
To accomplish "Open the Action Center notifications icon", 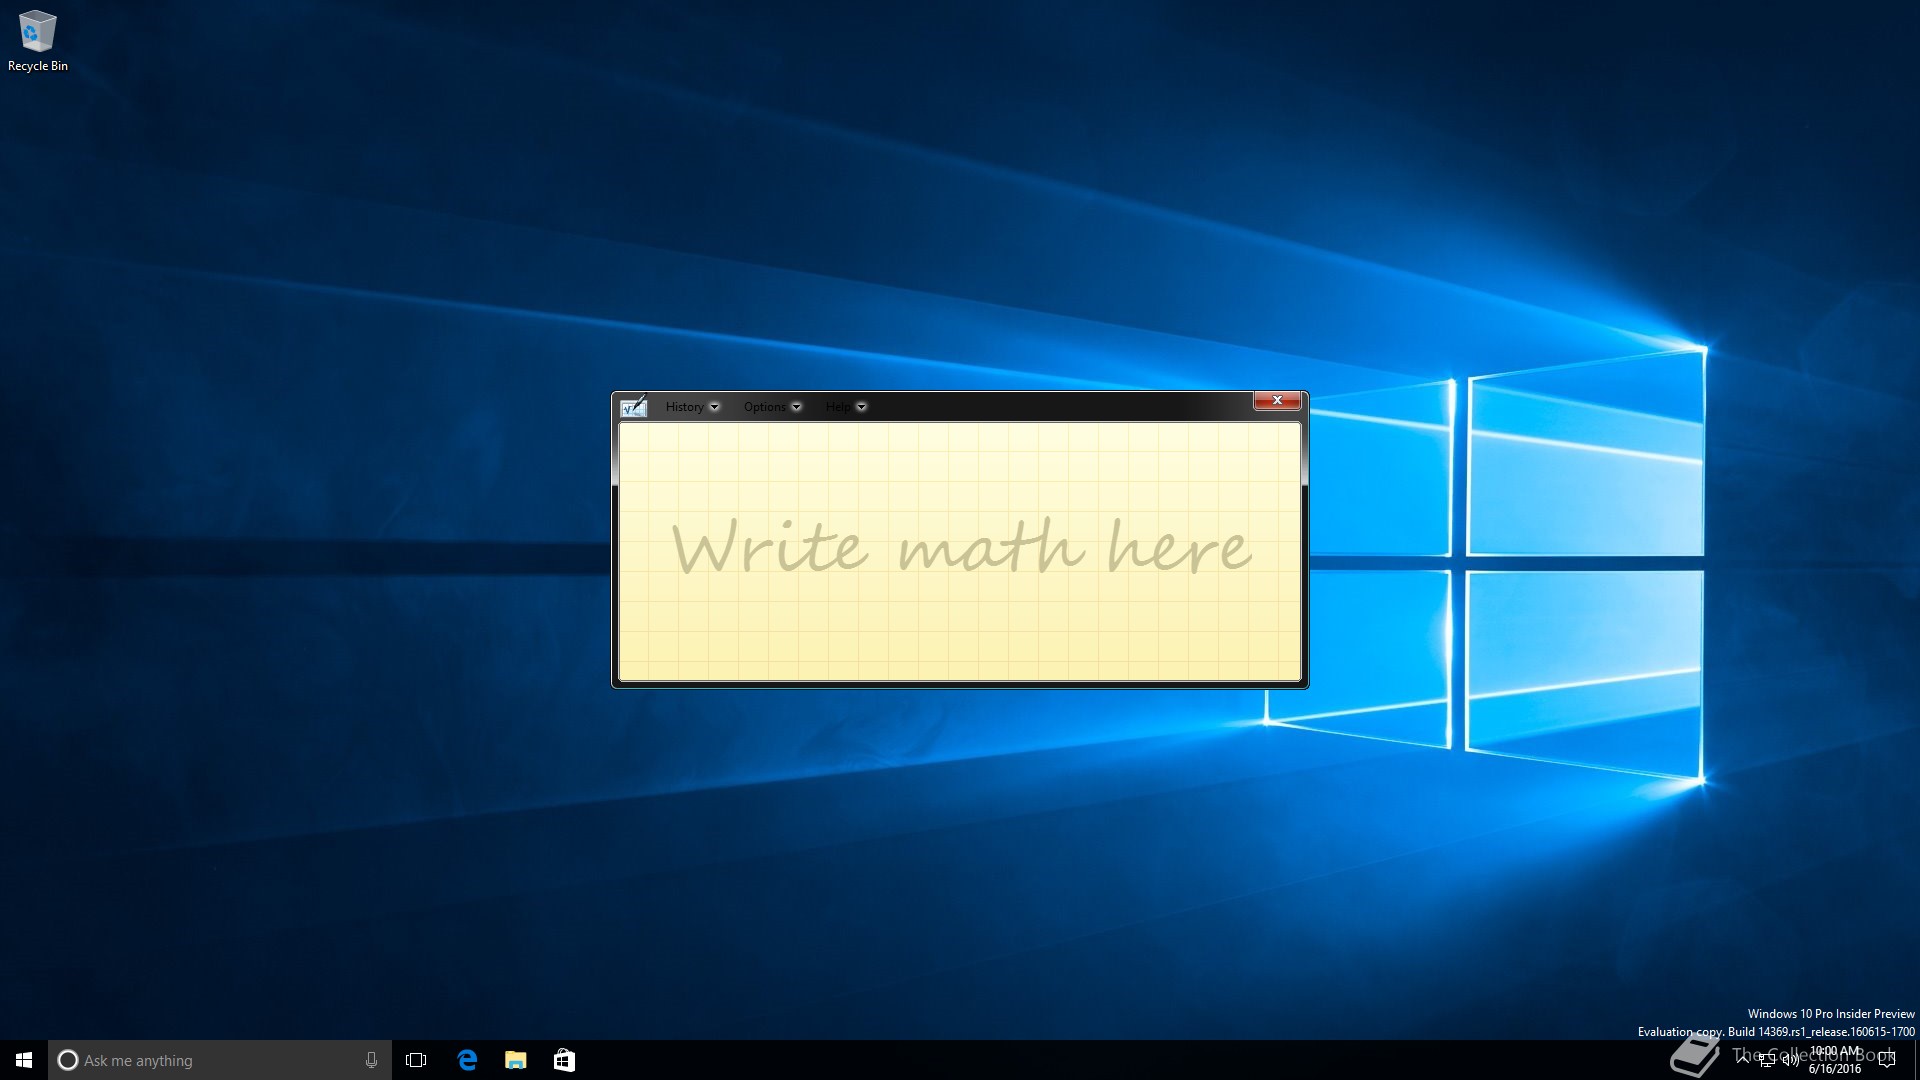I will 1887,1060.
